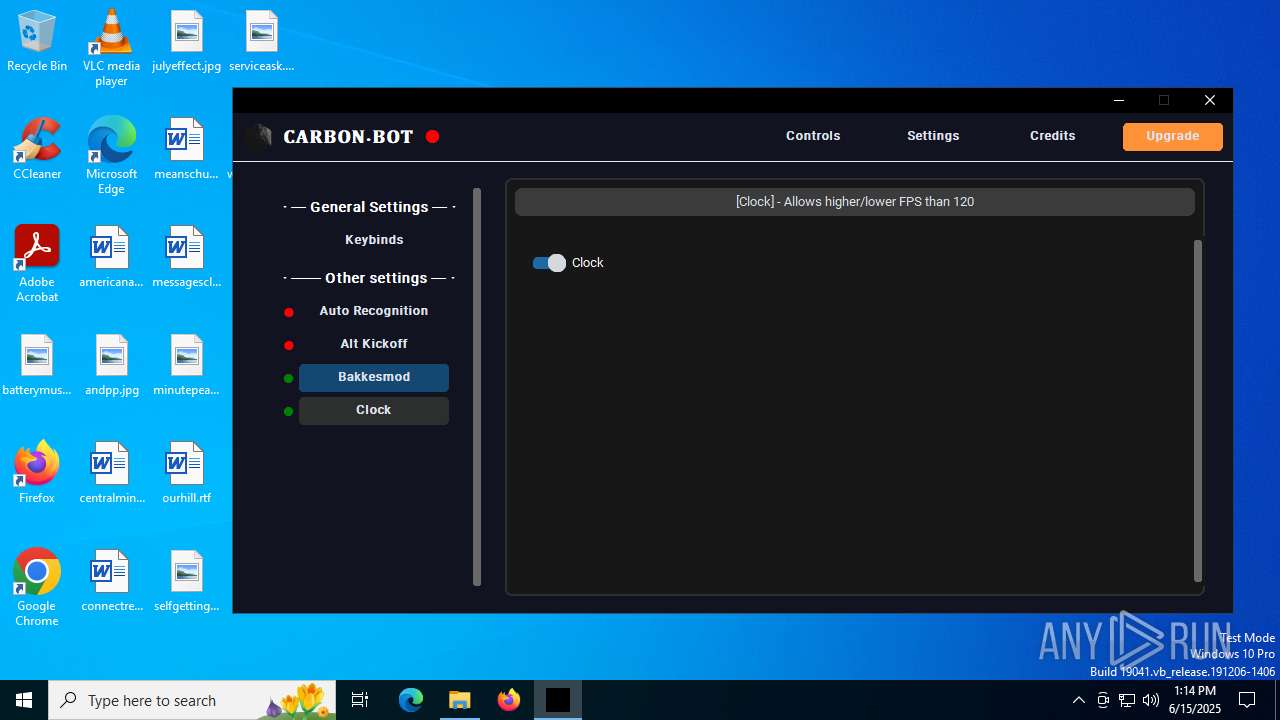Viewport: 1280px width, 720px height.
Task: Open network status in system tray
Action: click(x=1126, y=700)
